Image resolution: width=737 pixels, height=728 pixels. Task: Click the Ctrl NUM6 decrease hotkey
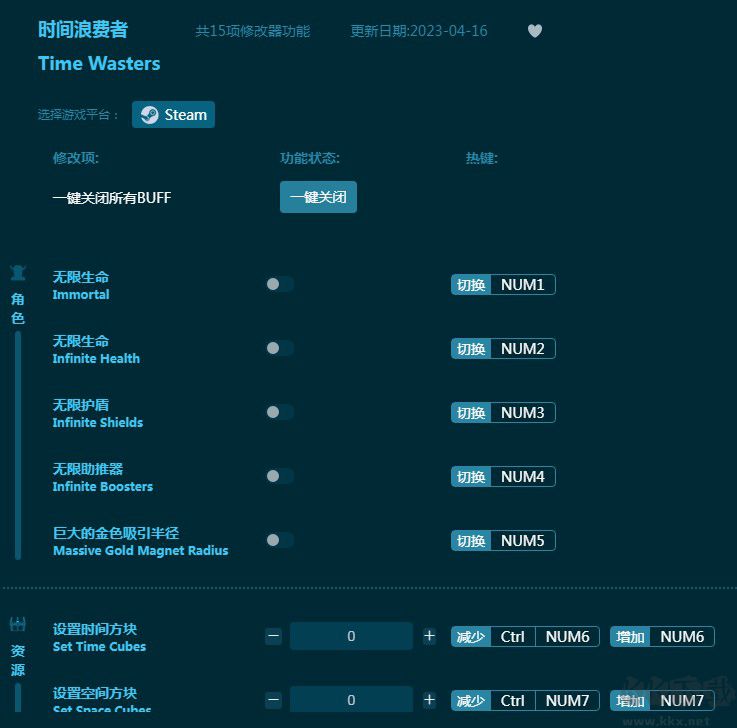pyautogui.click(x=525, y=636)
